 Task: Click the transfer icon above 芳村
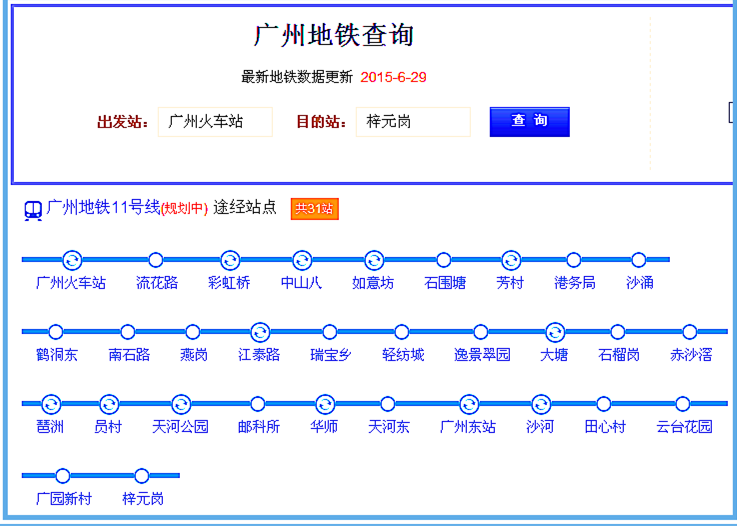511,259
